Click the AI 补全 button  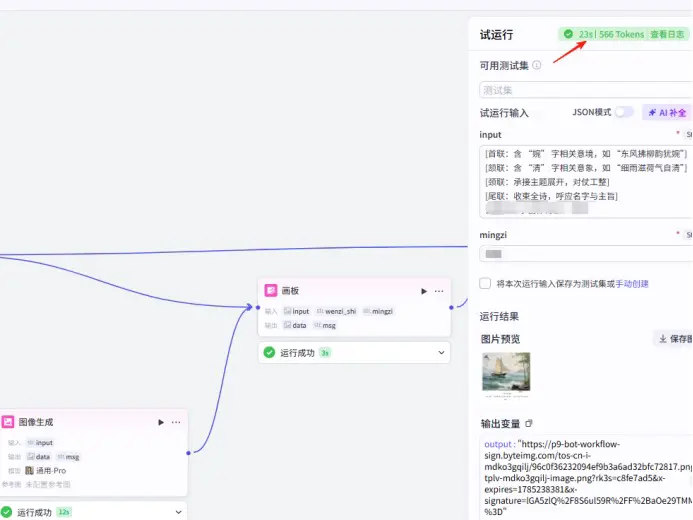(667, 113)
